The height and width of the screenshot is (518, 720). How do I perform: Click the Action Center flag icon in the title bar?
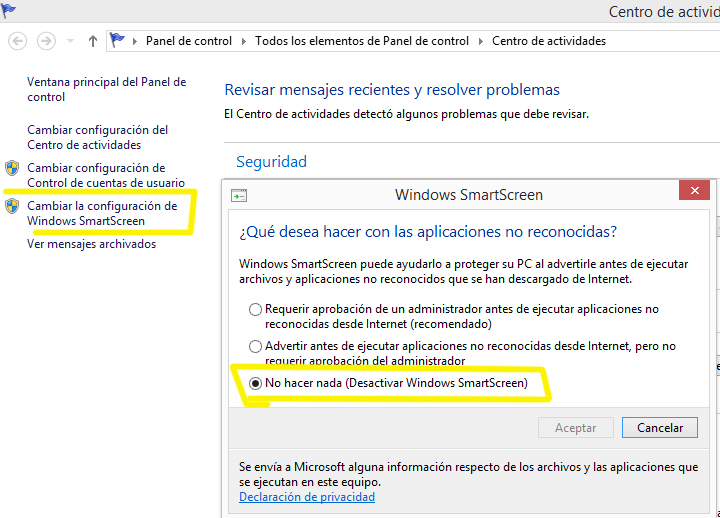8,10
